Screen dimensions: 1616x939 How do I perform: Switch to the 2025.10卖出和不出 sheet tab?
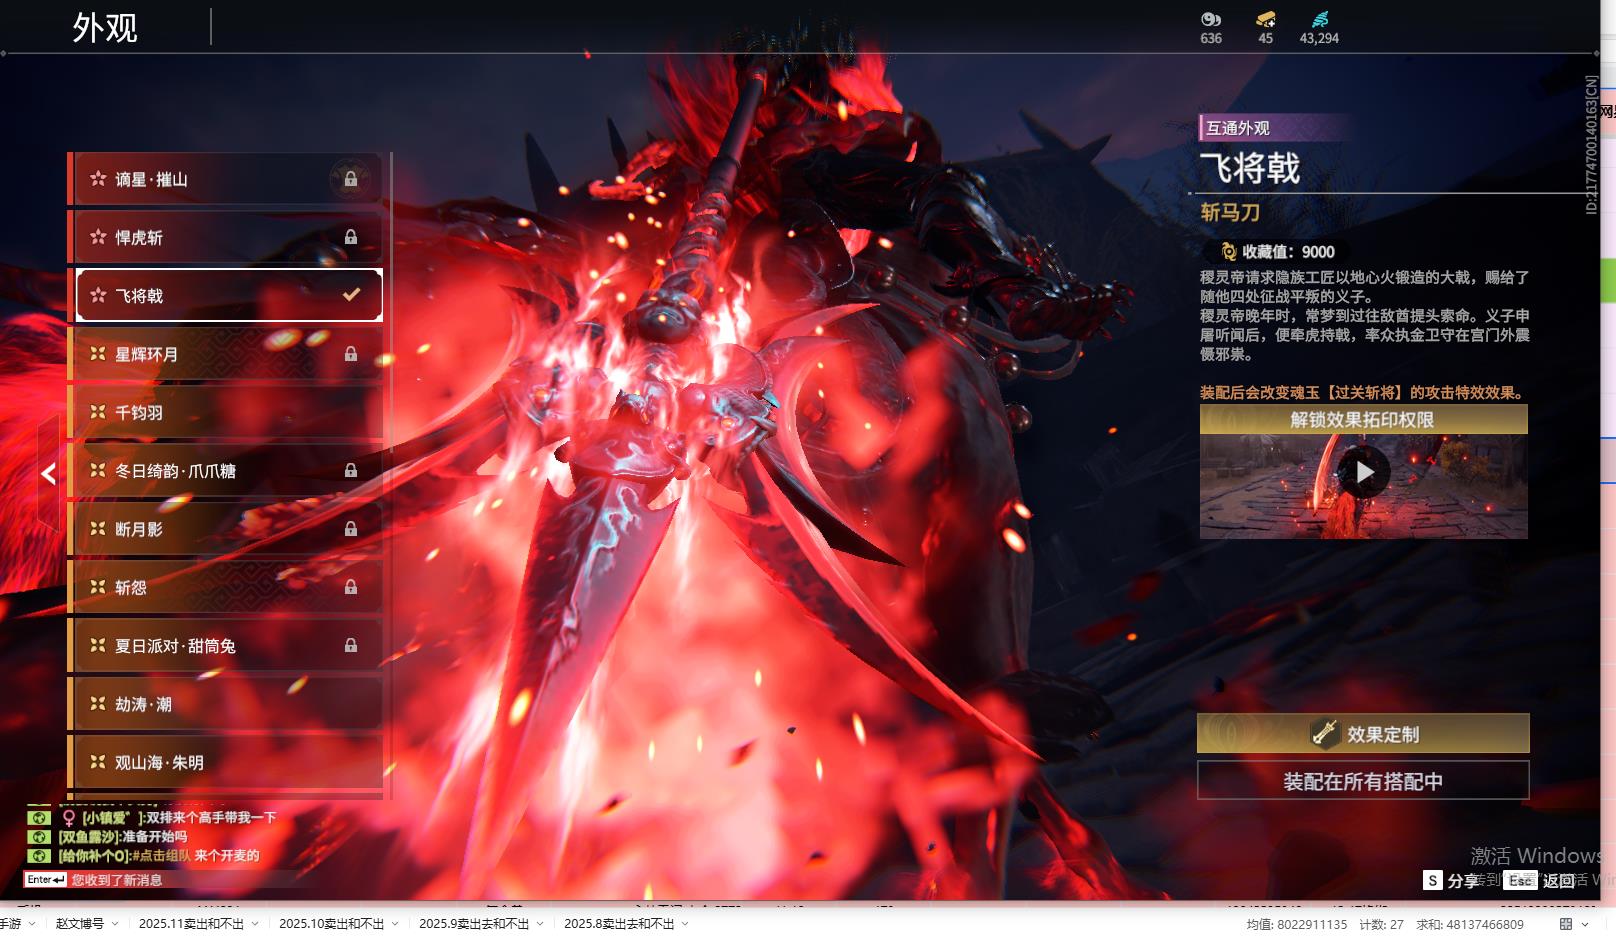[x=331, y=924]
